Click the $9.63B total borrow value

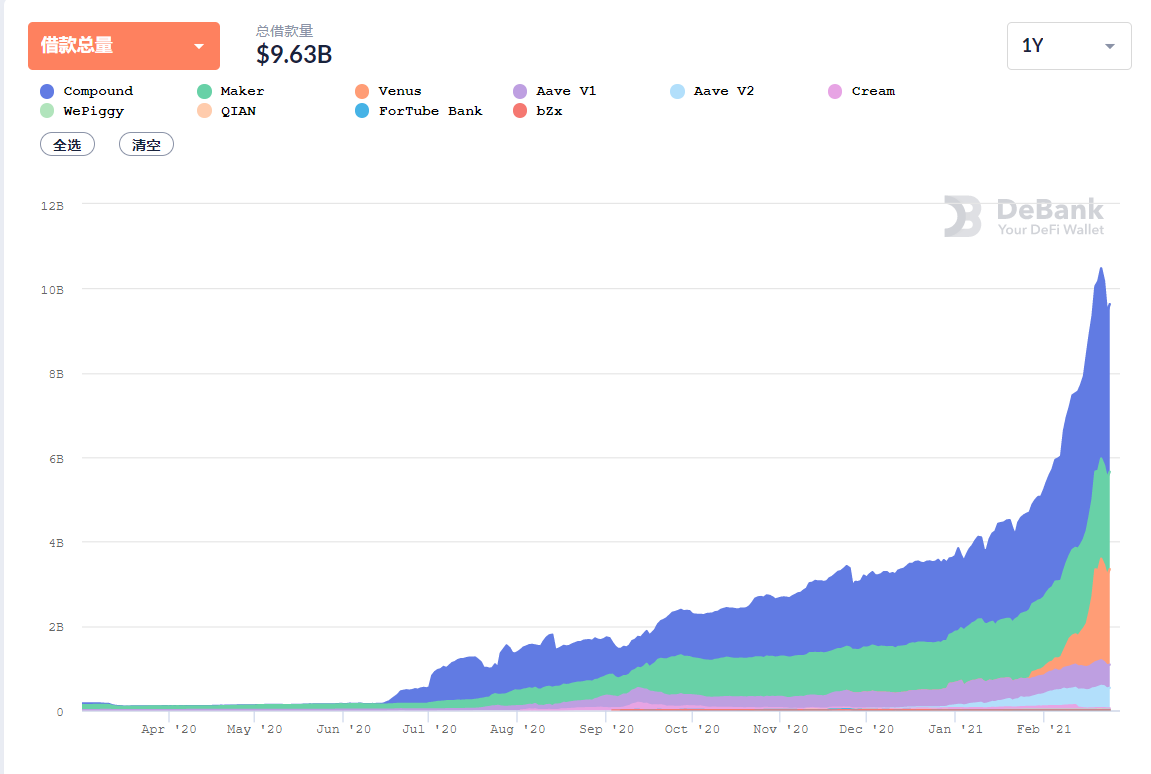pyautogui.click(x=294, y=54)
